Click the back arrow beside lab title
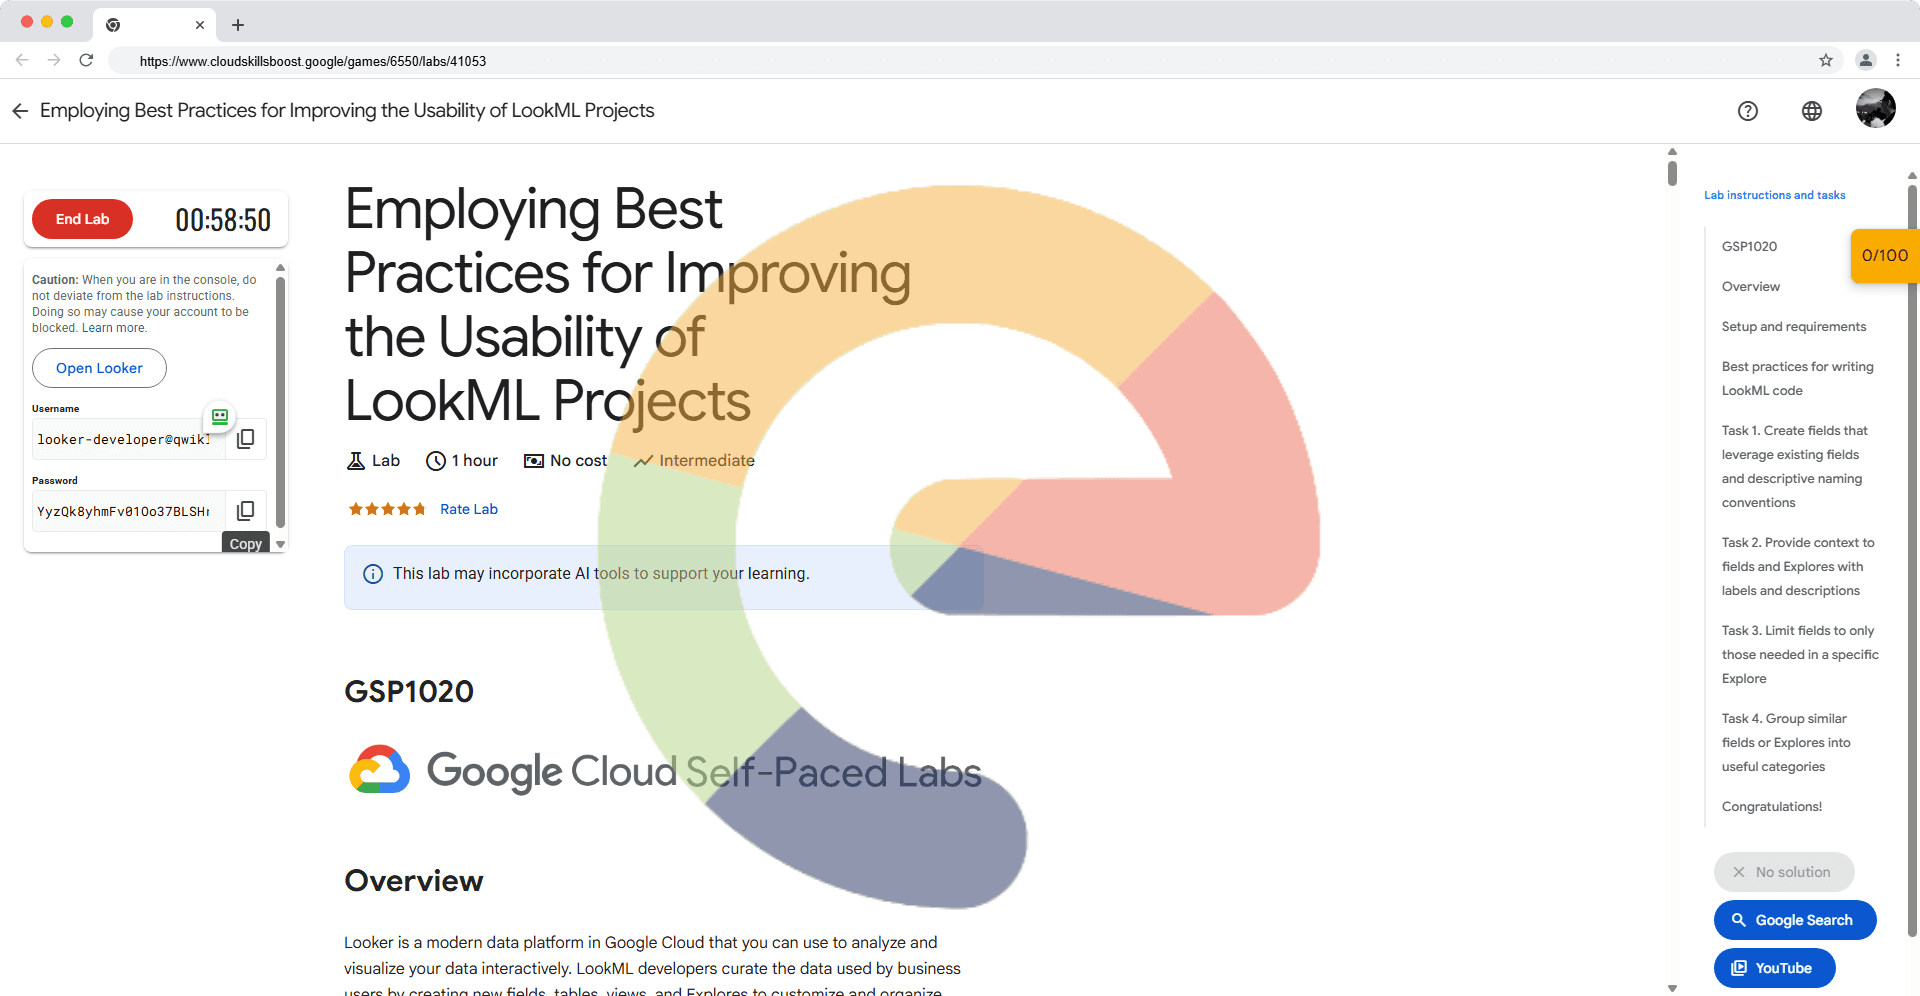This screenshot has height=996, width=1920. 20,111
